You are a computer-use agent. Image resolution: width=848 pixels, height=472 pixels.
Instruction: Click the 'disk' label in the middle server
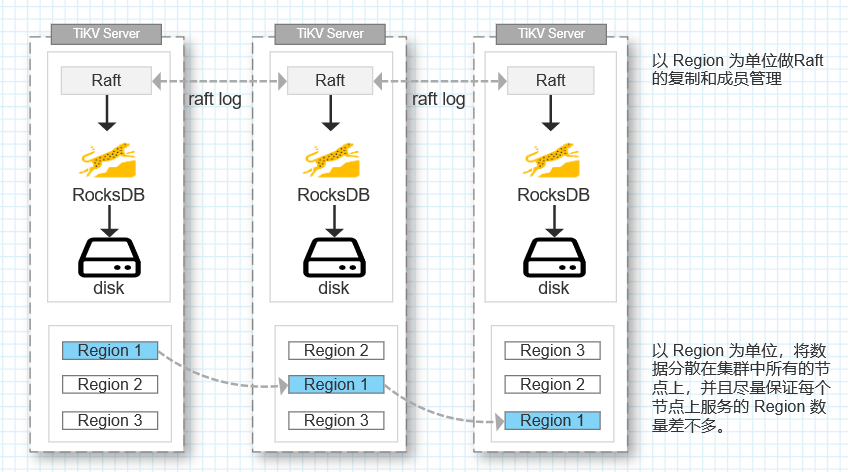(334, 288)
